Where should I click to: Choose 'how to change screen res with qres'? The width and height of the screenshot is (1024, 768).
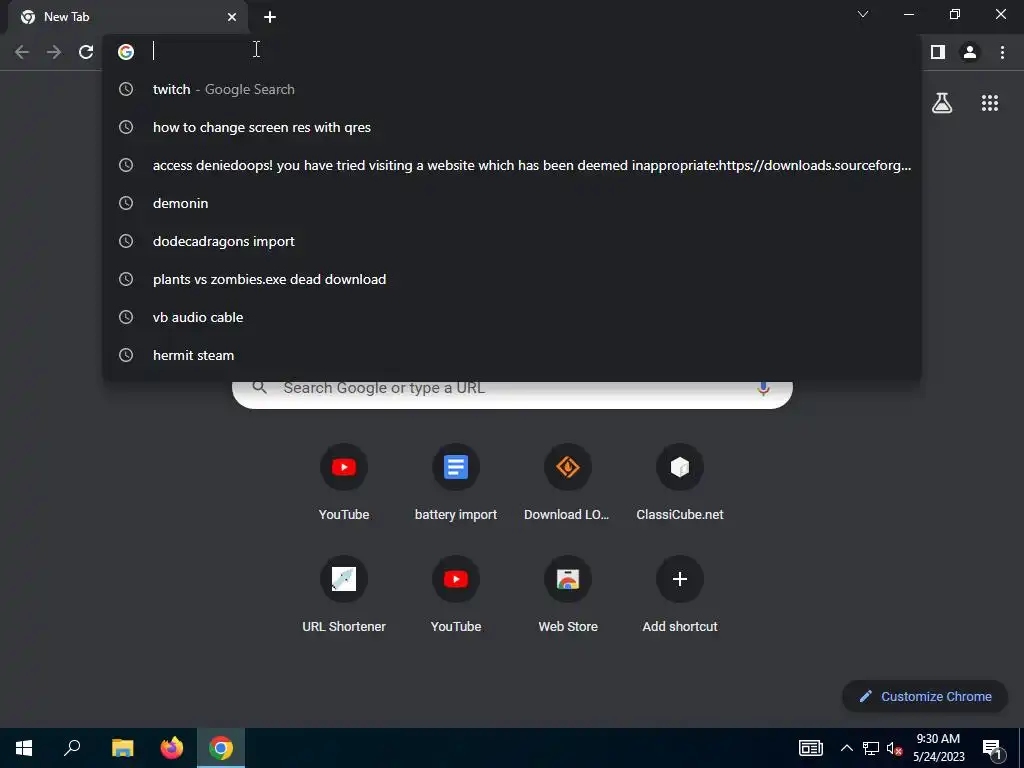[512, 127]
